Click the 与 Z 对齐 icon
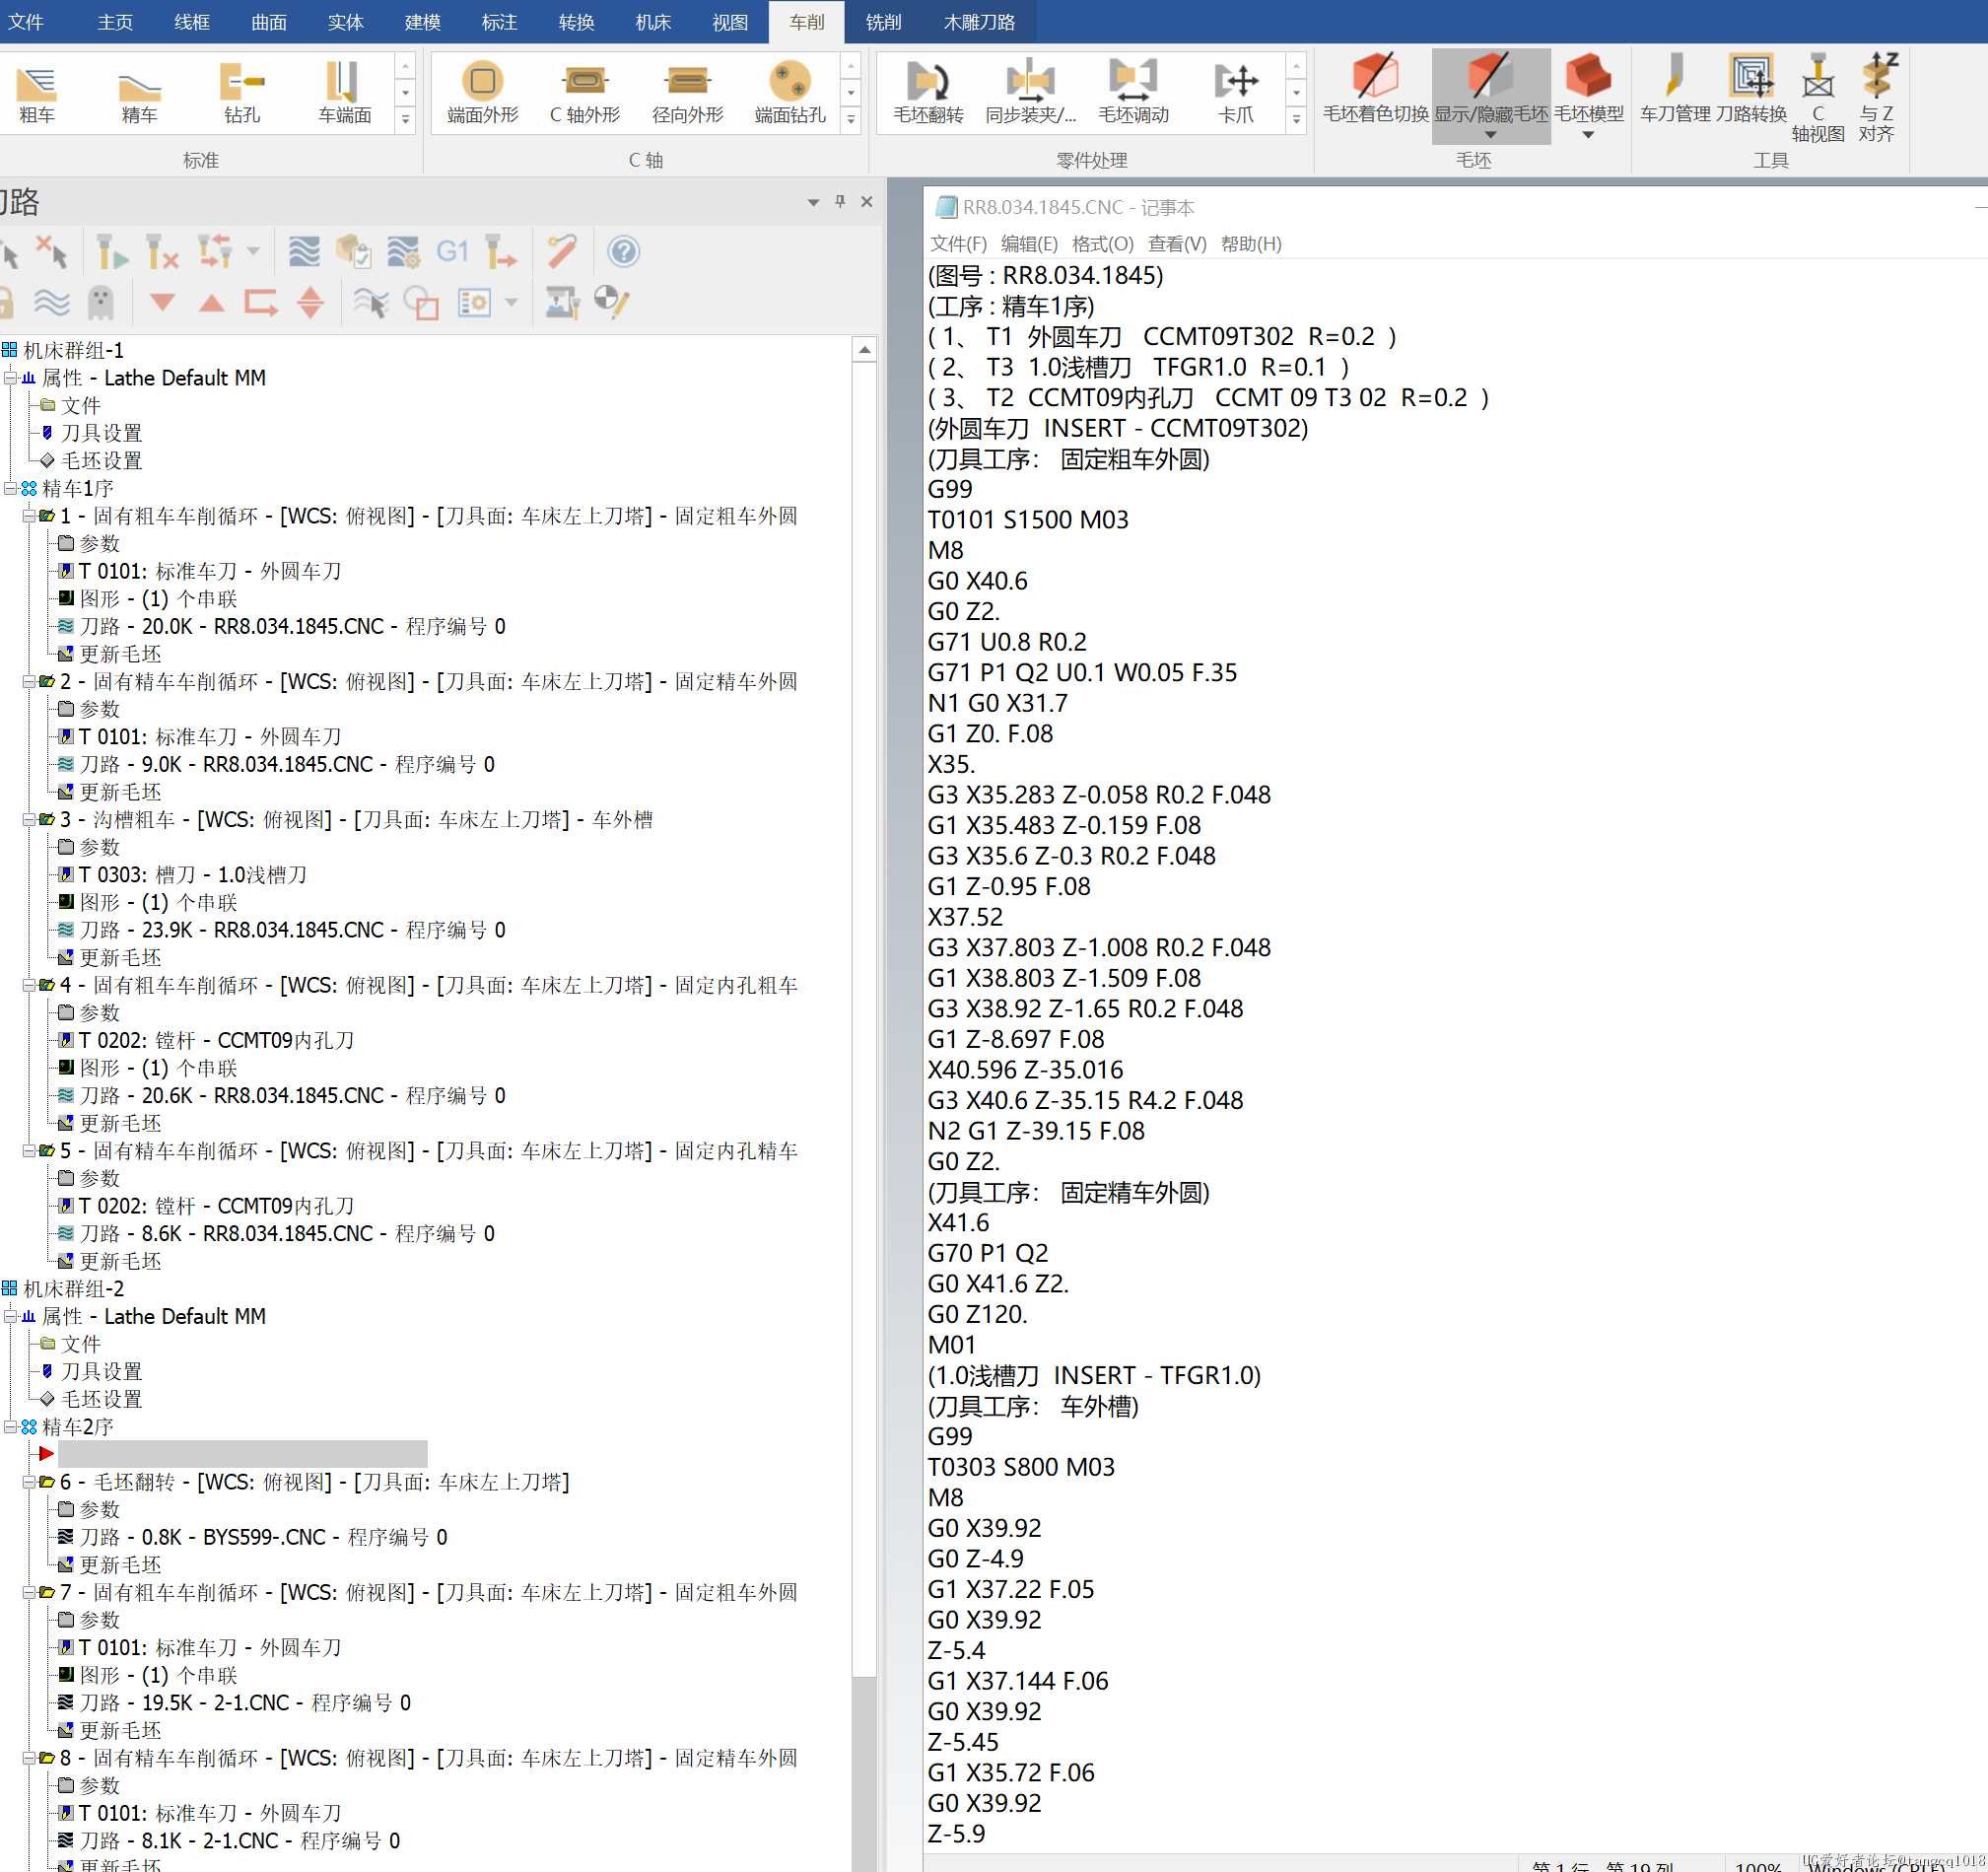Image resolution: width=1988 pixels, height=1872 pixels. point(1877,97)
